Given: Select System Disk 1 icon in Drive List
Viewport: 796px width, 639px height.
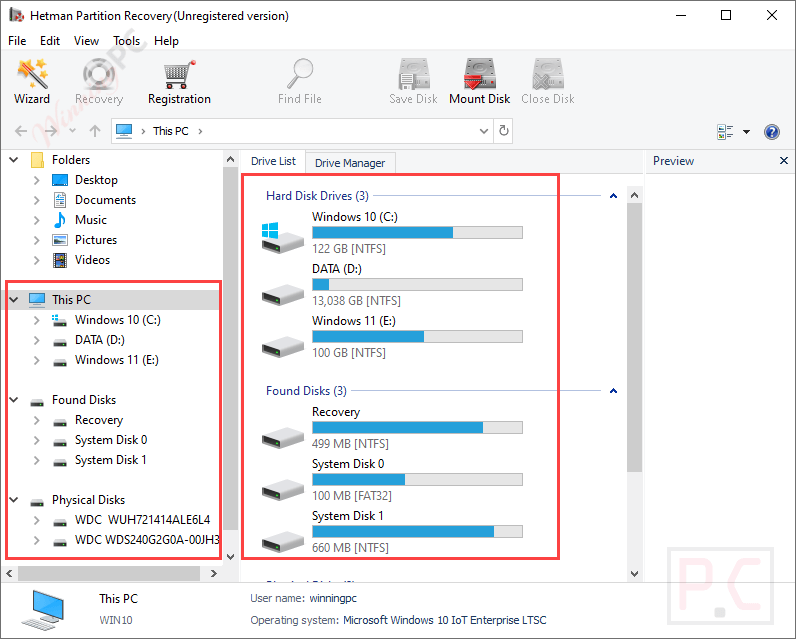Looking at the screenshot, I should pos(282,542).
